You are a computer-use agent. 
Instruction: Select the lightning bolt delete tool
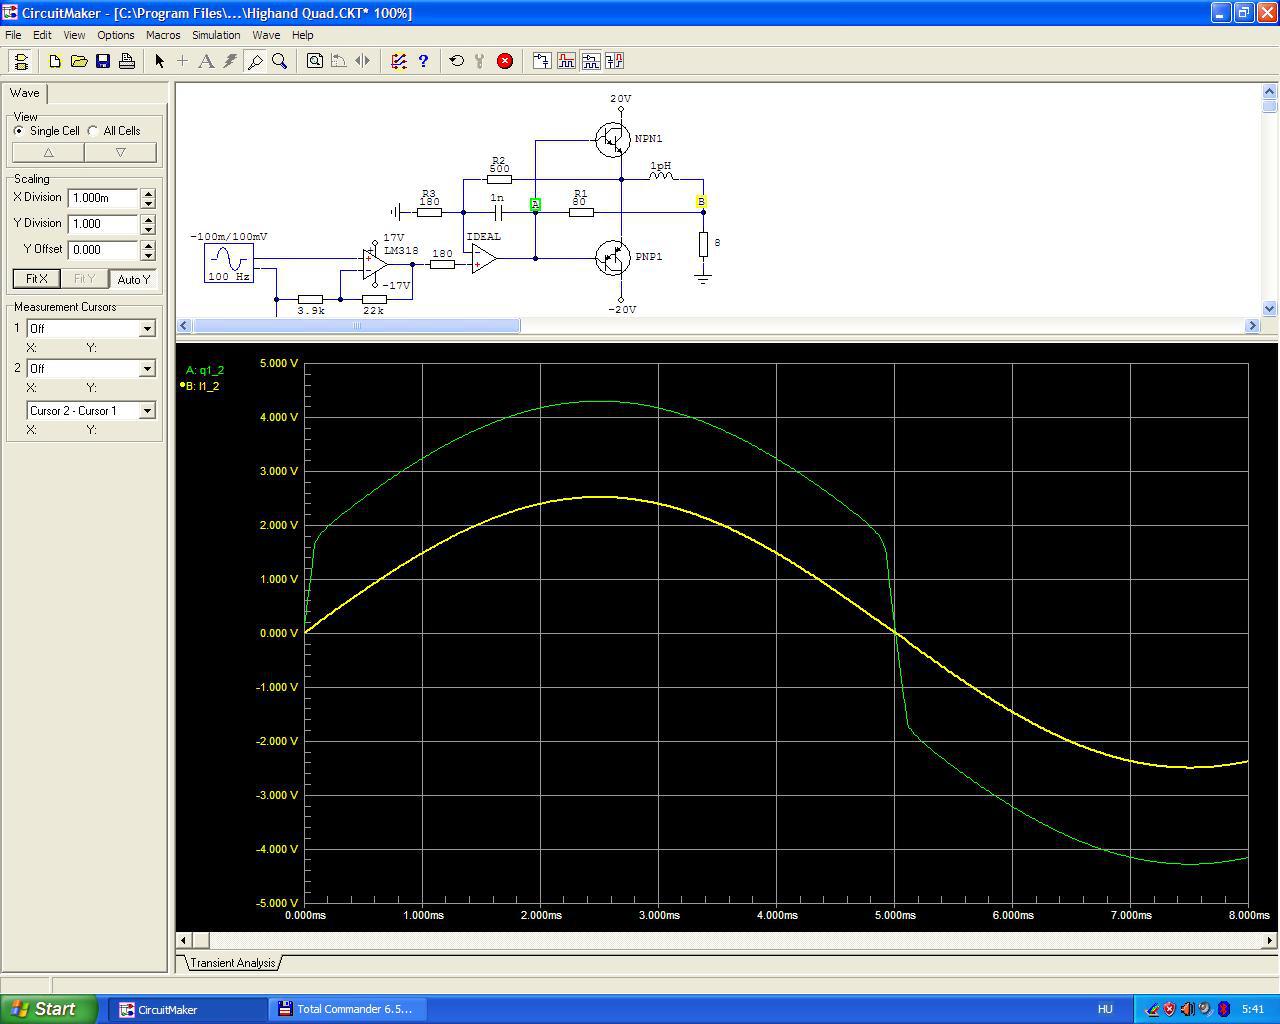pyautogui.click(x=230, y=61)
